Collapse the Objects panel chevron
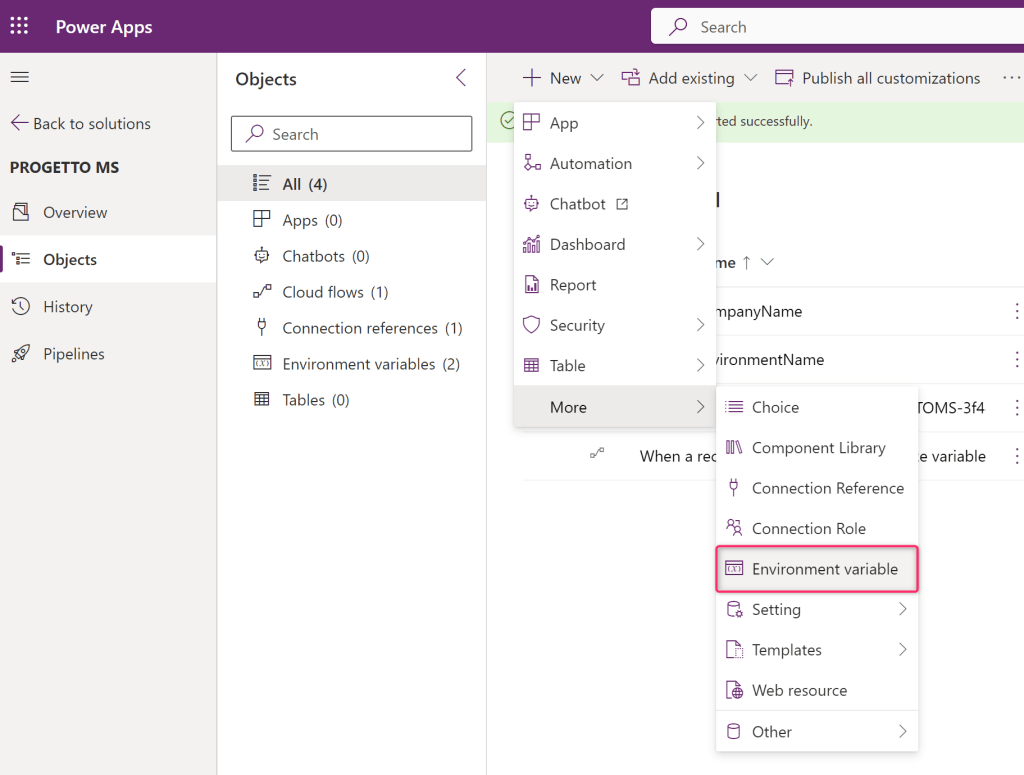 [x=460, y=78]
